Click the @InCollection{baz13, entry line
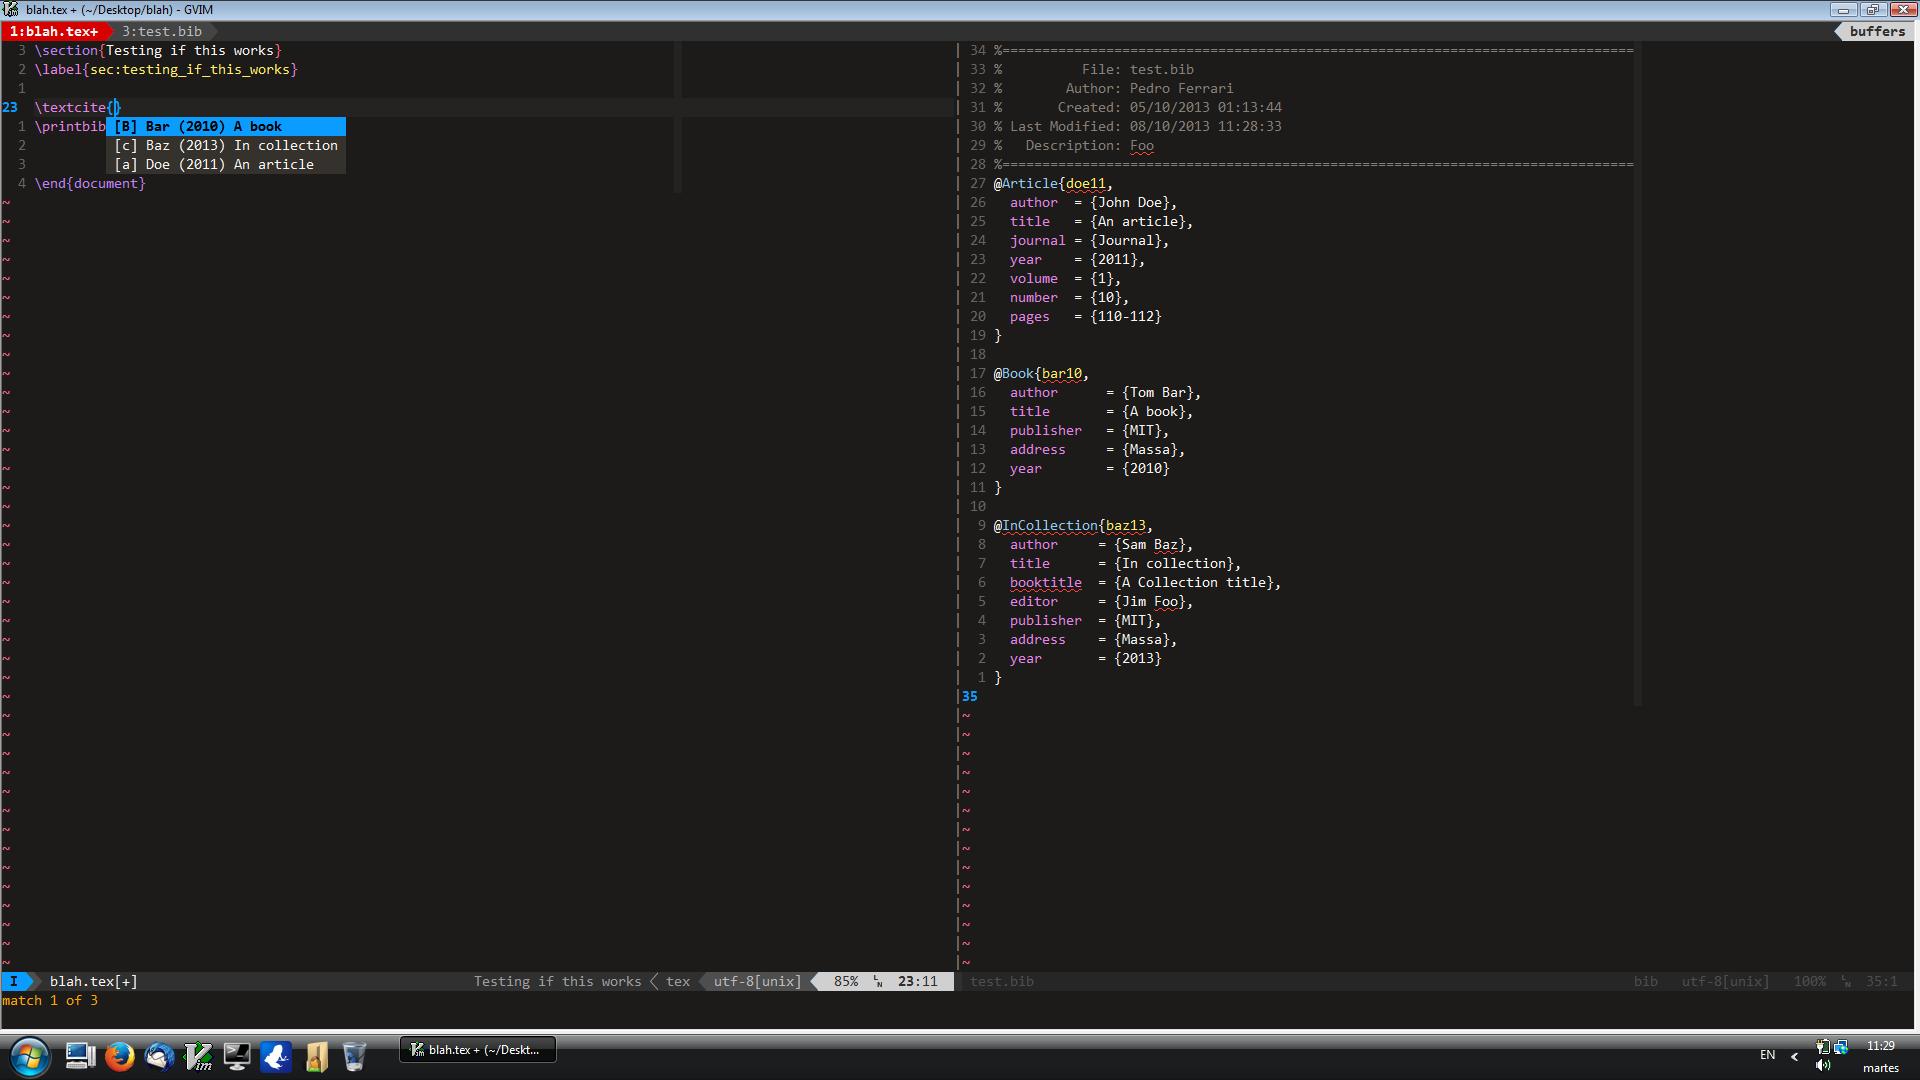Image resolution: width=1920 pixels, height=1080 pixels. coord(1073,525)
